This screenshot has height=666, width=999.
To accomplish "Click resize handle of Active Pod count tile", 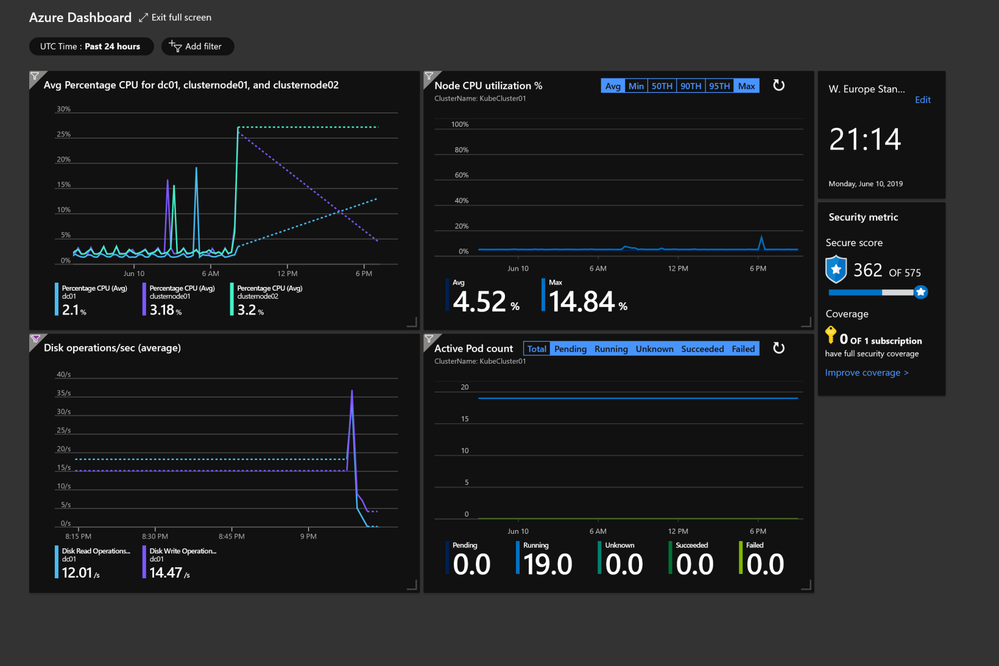I will (806, 585).
